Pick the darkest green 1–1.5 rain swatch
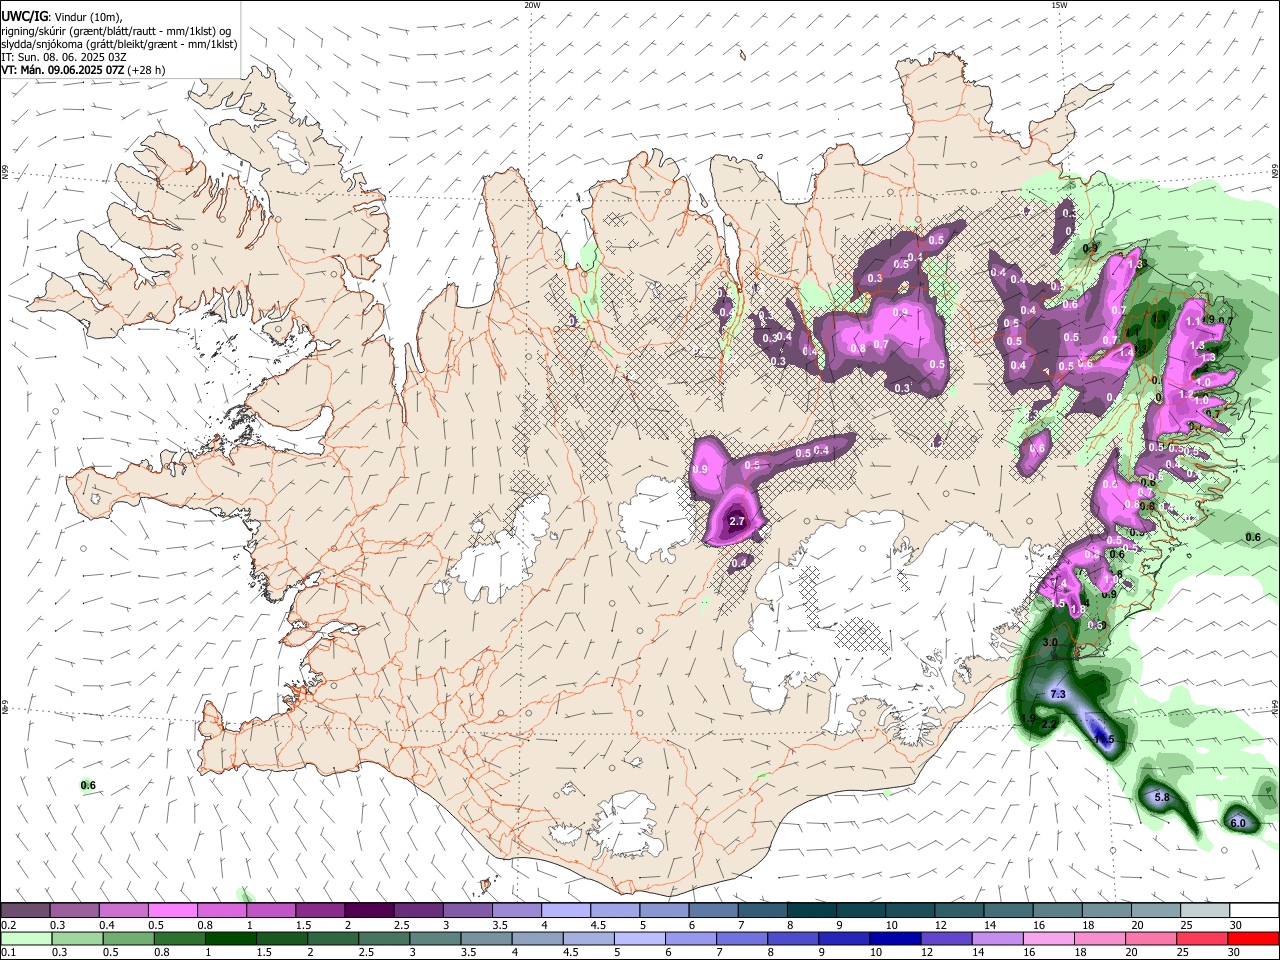The height and width of the screenshot is (960, 1280). click(x=230, y=938)
